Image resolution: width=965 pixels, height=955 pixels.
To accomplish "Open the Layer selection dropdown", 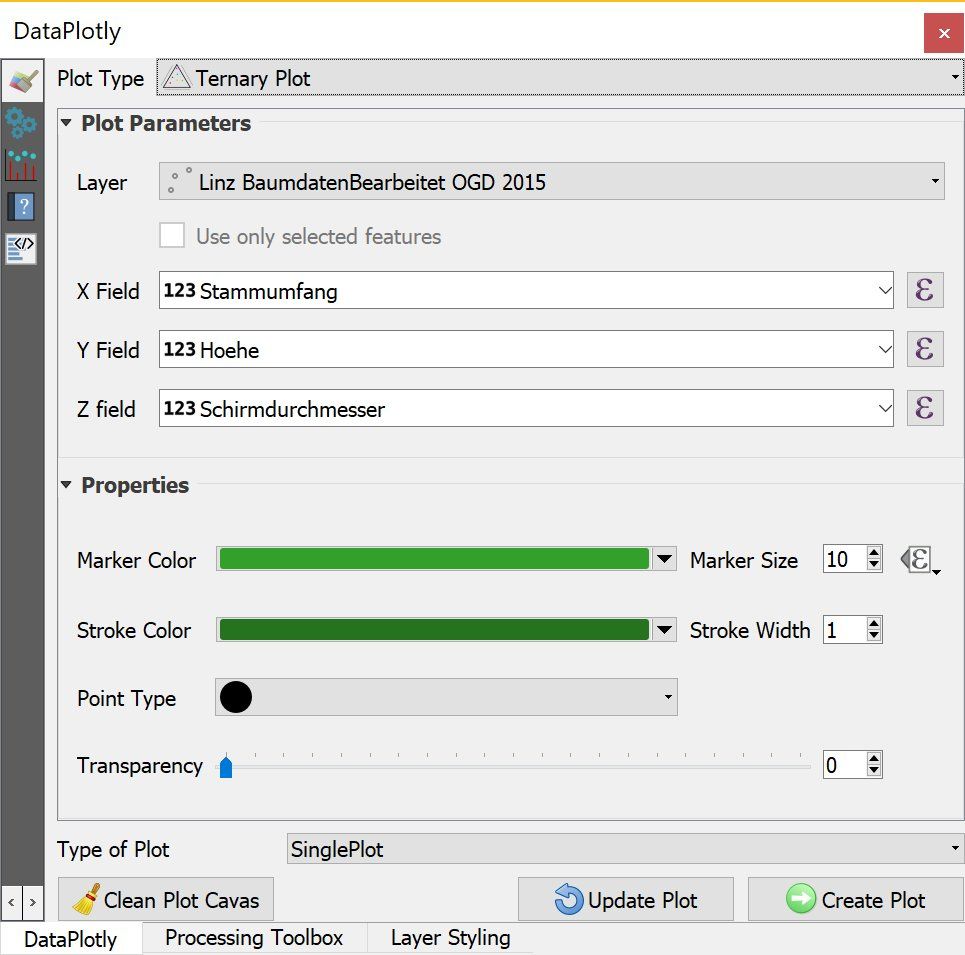I will (x=551, y=182).
